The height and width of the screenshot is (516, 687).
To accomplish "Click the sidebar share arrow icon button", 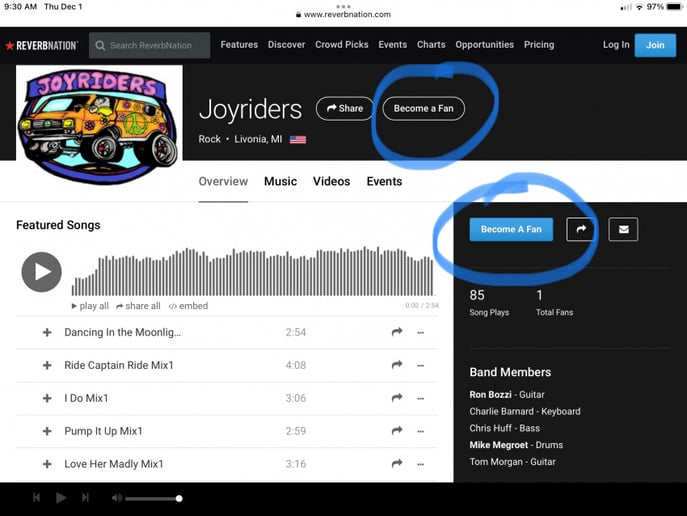I will (x=581, y=229).
